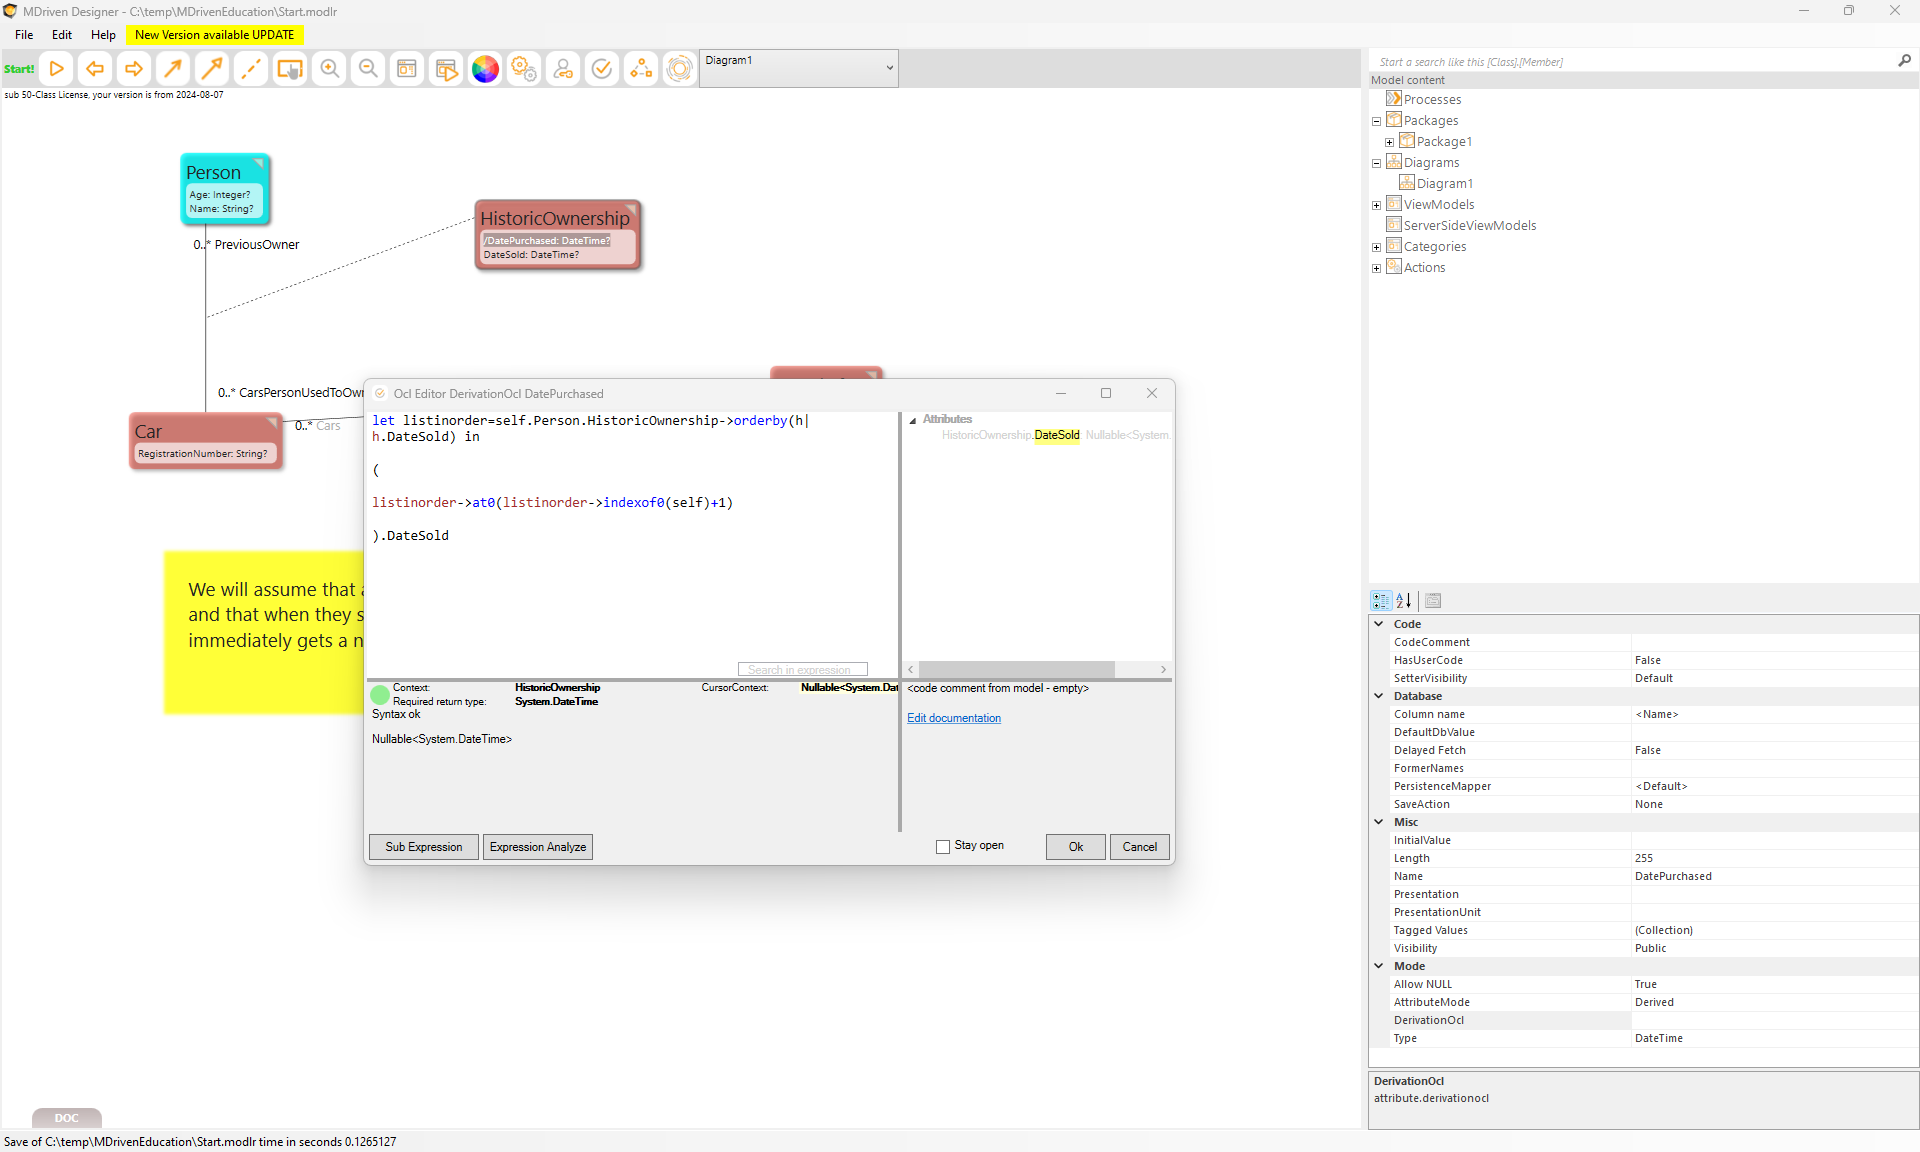Click the user access key icon
Viewport: 1920px width, 1152px height.
click(563, 69)
